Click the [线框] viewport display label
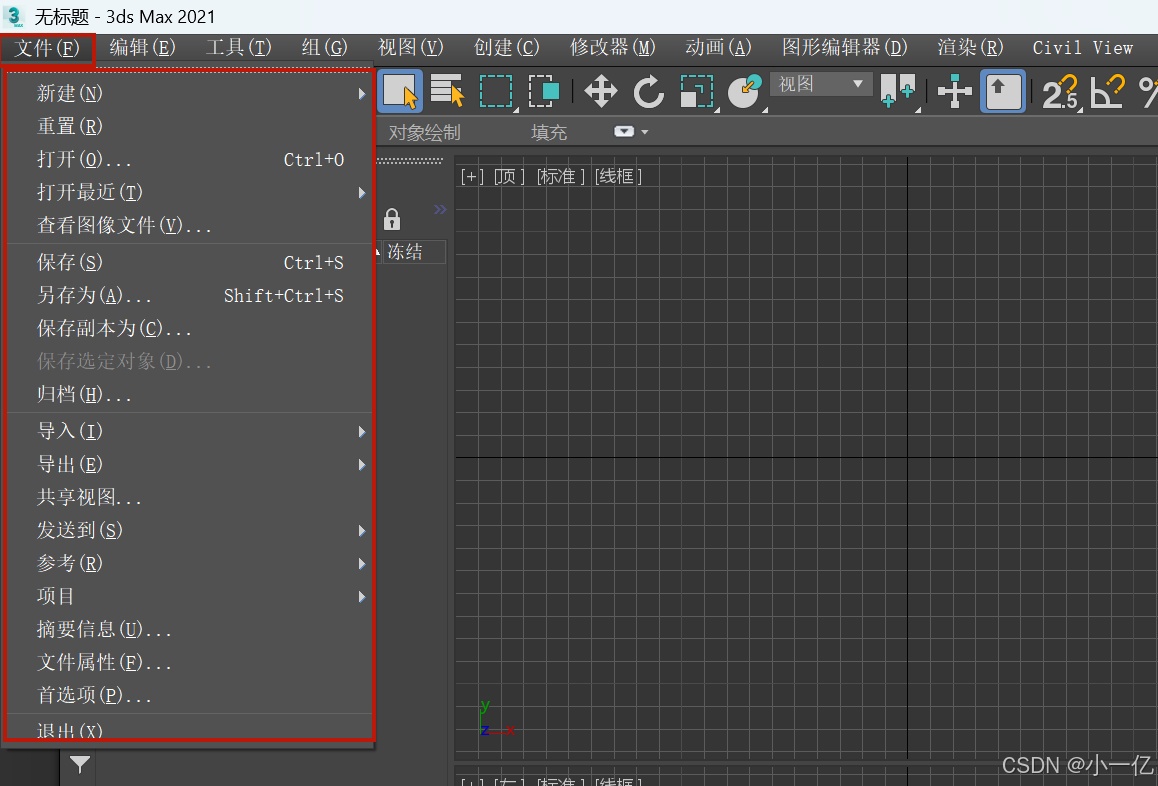The width and height of the screenshot is (1158, 786). pyautogui.click(x=617, y=177)
